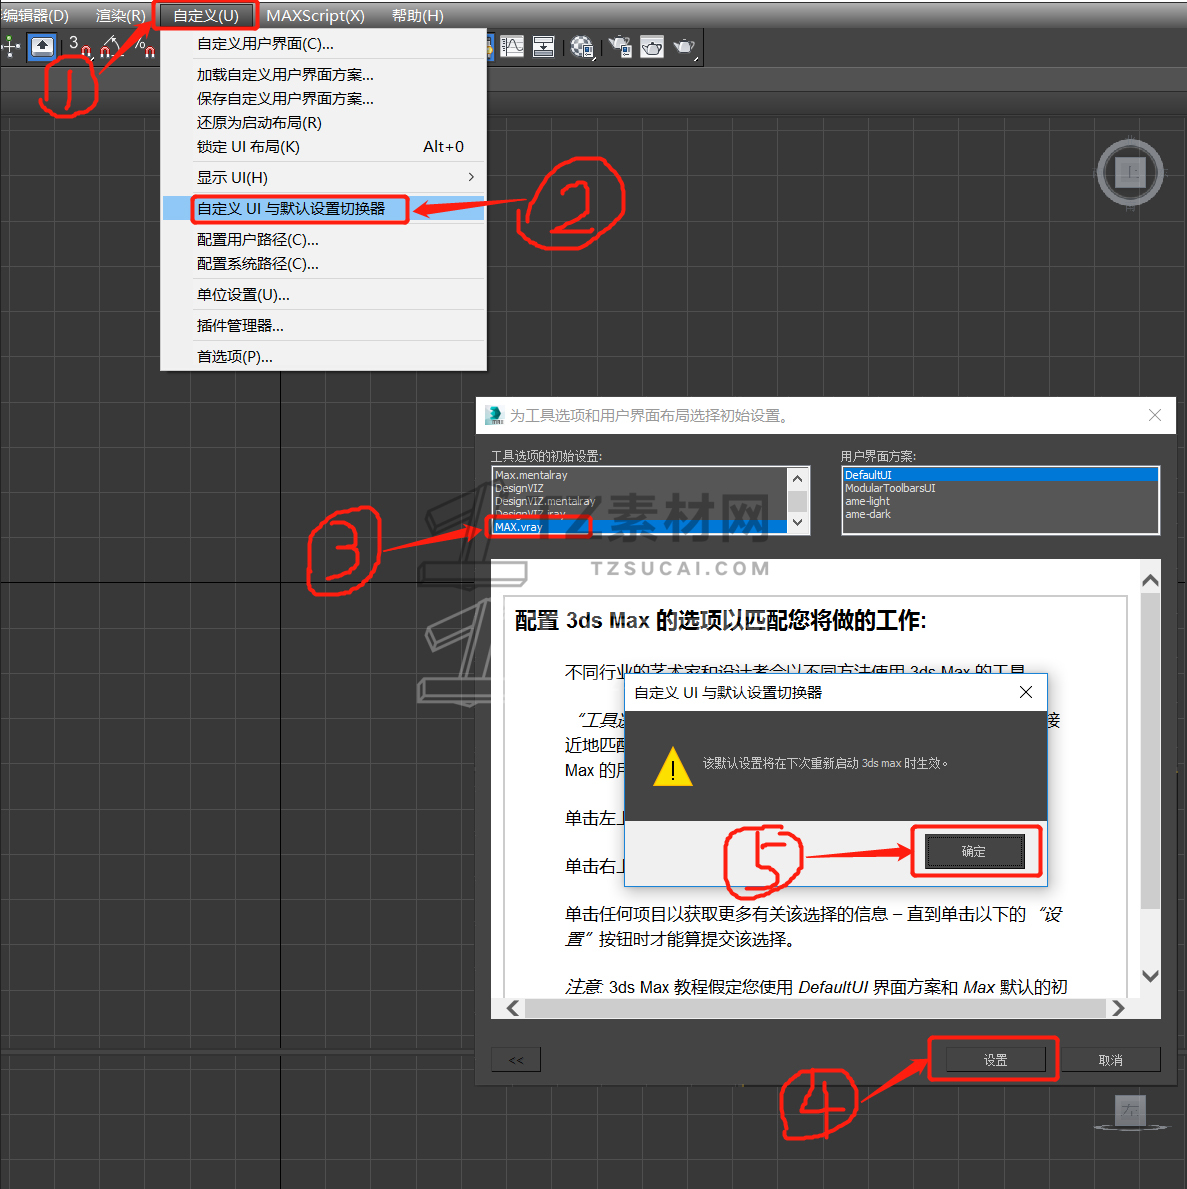Toggle the Percent Snap icon

pyautogui.click(x=144, y=47)
